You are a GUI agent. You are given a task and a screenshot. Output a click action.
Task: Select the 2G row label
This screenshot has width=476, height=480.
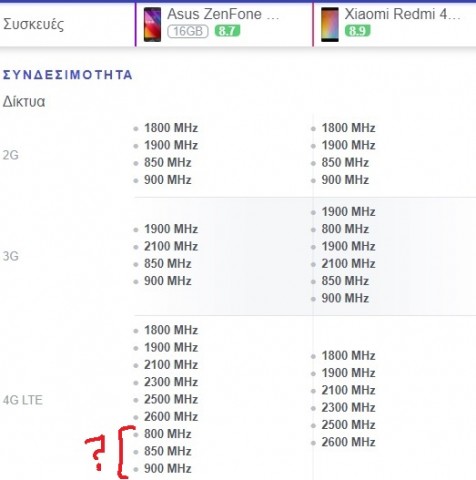[11, 155]
